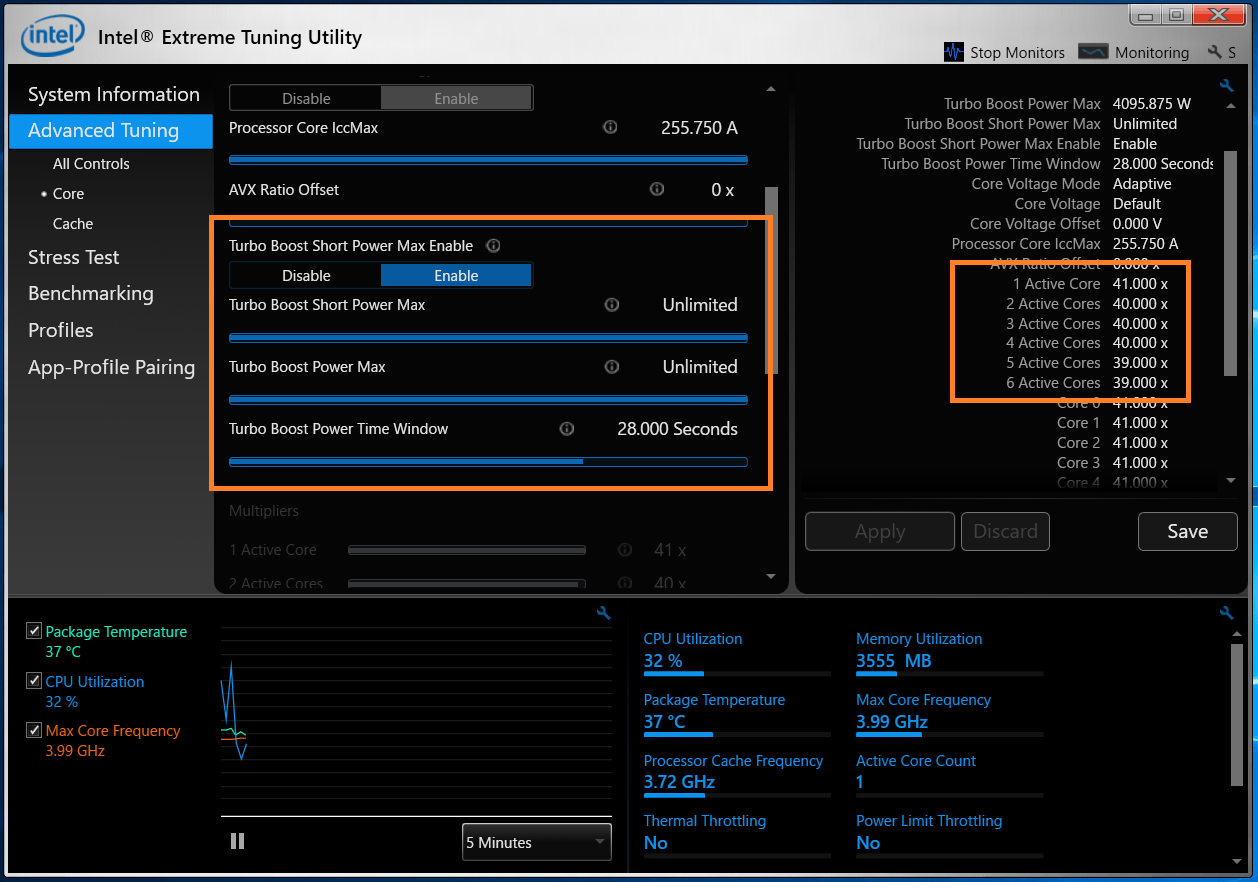Click the Save button
Image resolution: width=1258 pixels, height=882 pixels.
(1188, 531)
